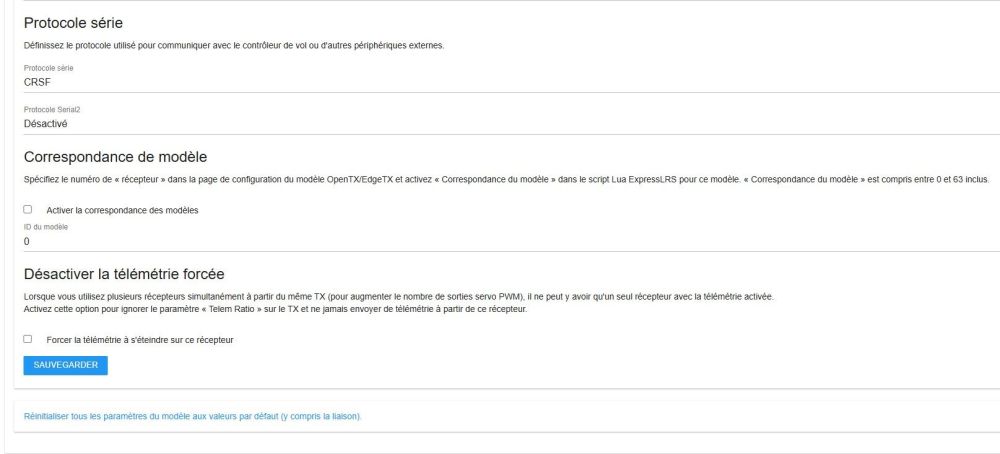Click the 'Lorsque vous utilisez plusieurs récepteurs' paragraph

coord(398,297)
